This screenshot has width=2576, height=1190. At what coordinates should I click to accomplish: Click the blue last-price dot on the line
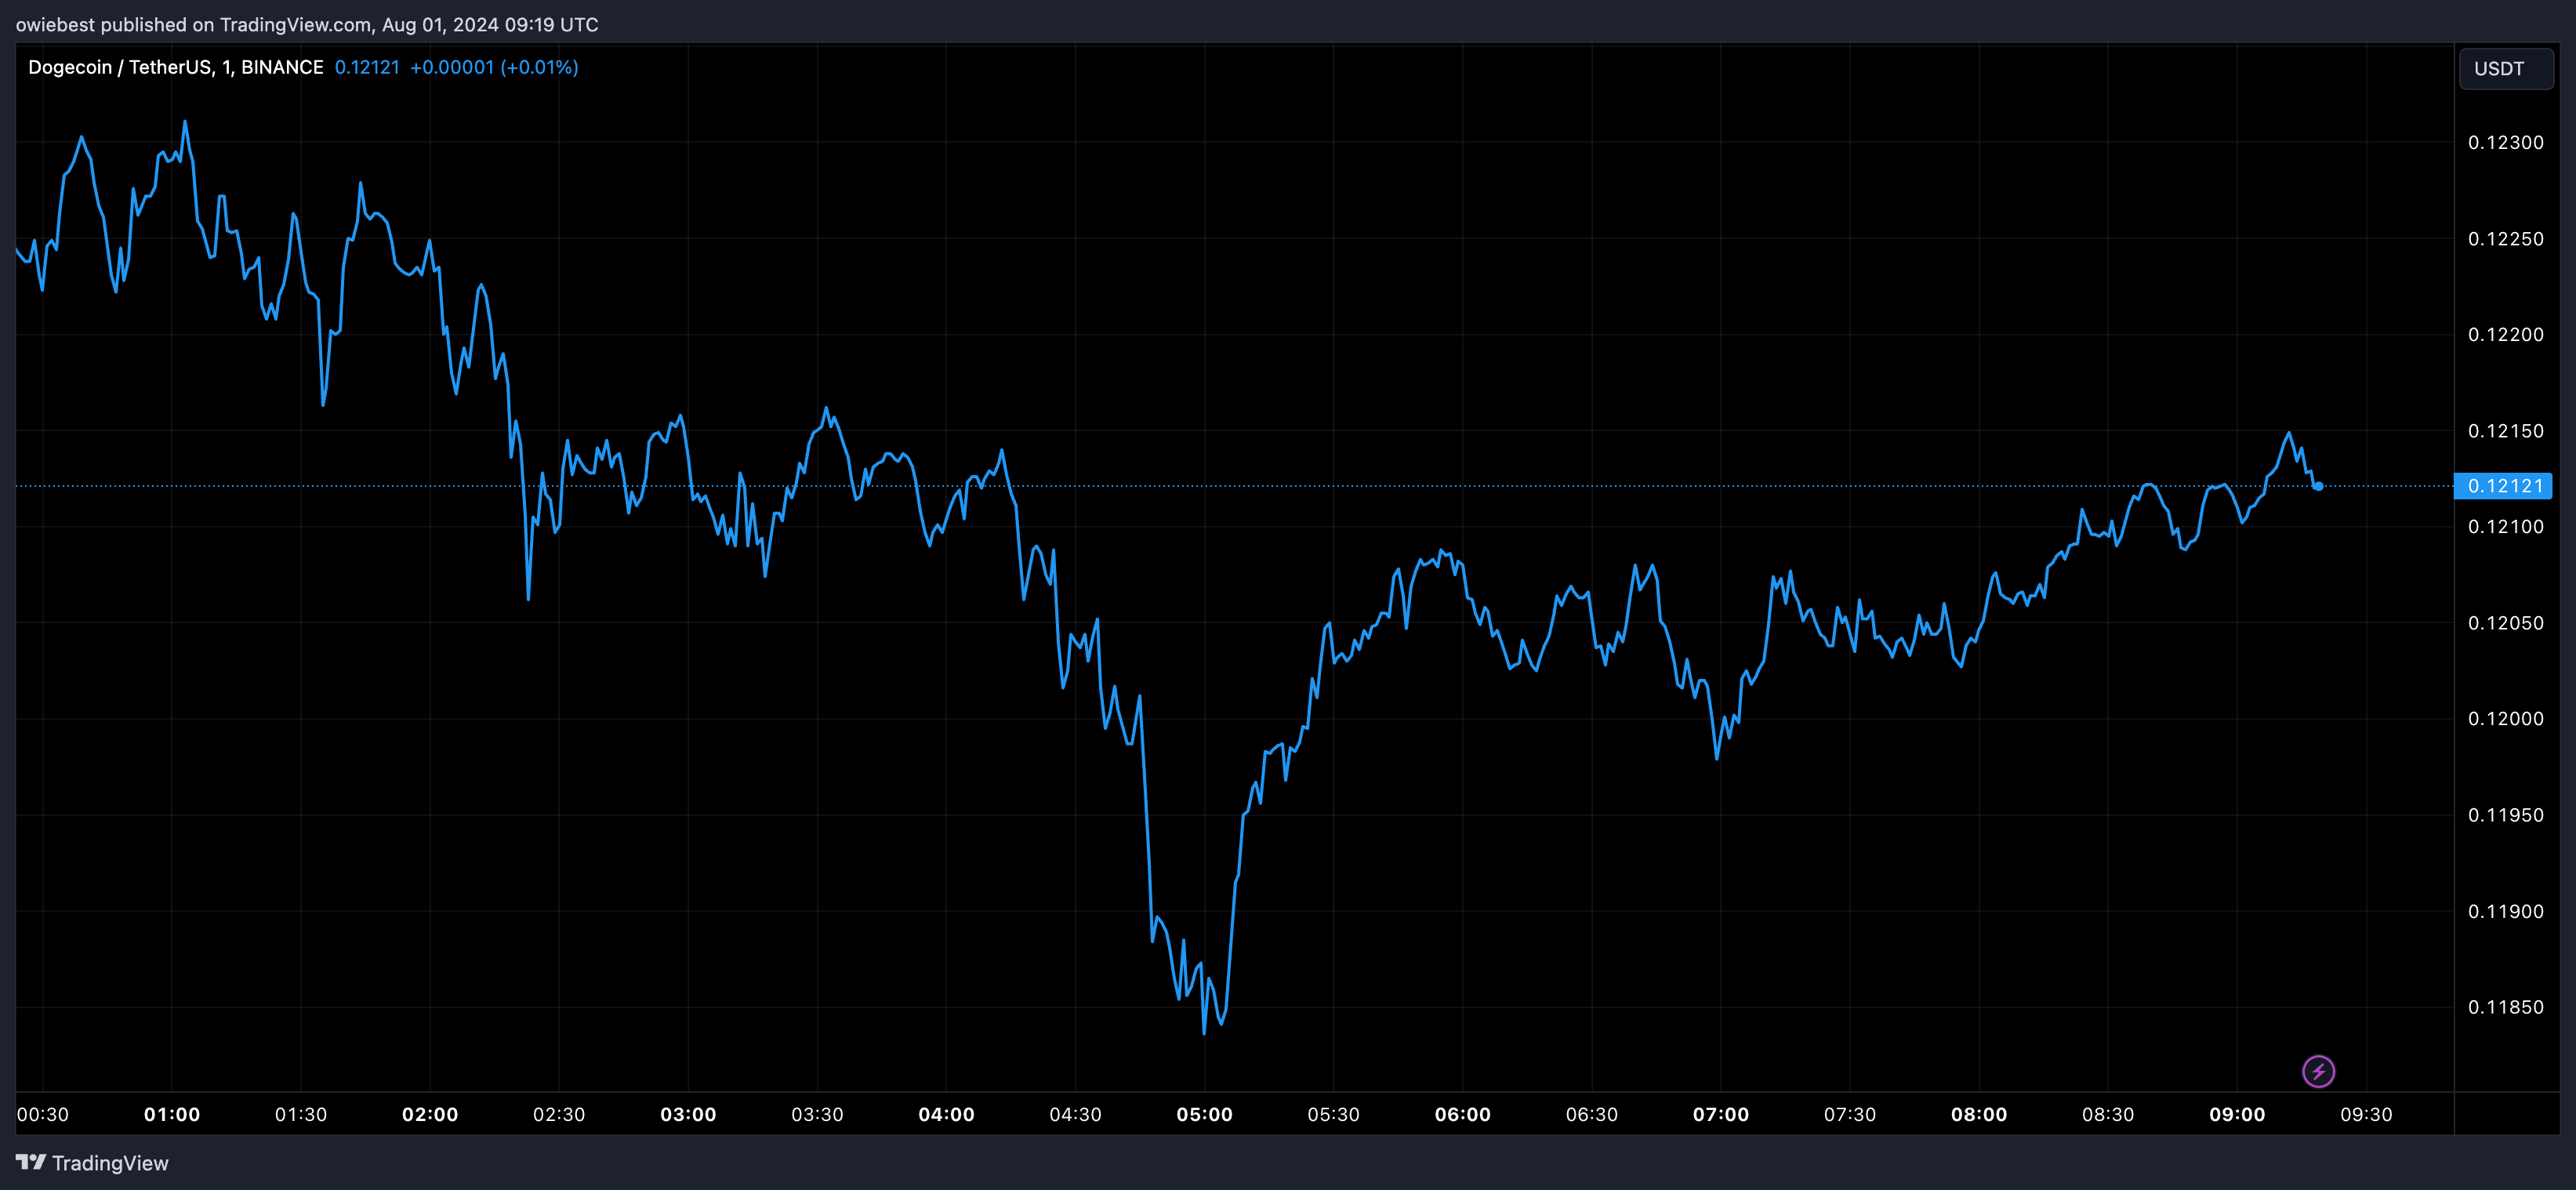tap(2318, 486)
